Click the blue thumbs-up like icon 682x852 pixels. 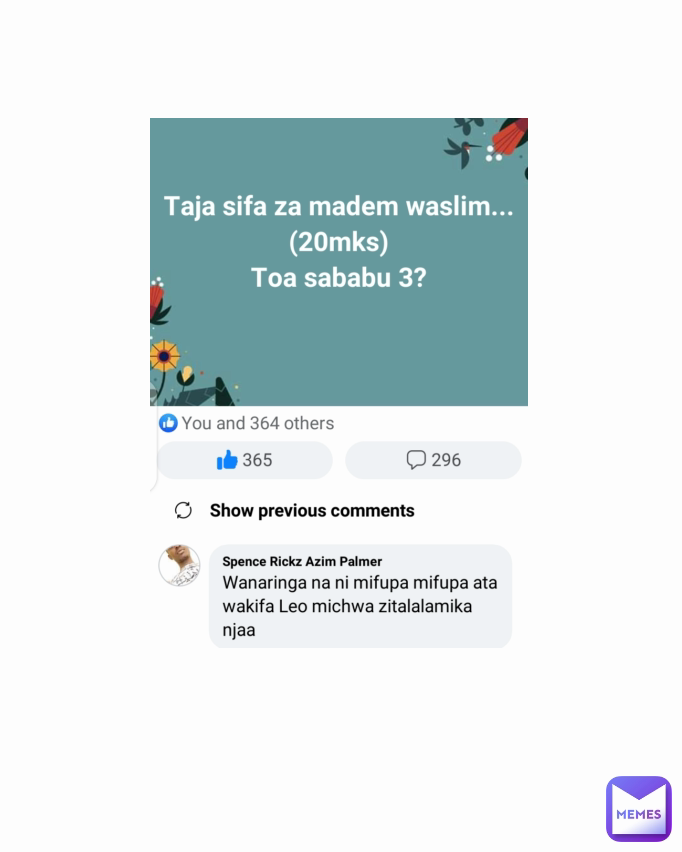pyautogui.click(x=227, y=460)
